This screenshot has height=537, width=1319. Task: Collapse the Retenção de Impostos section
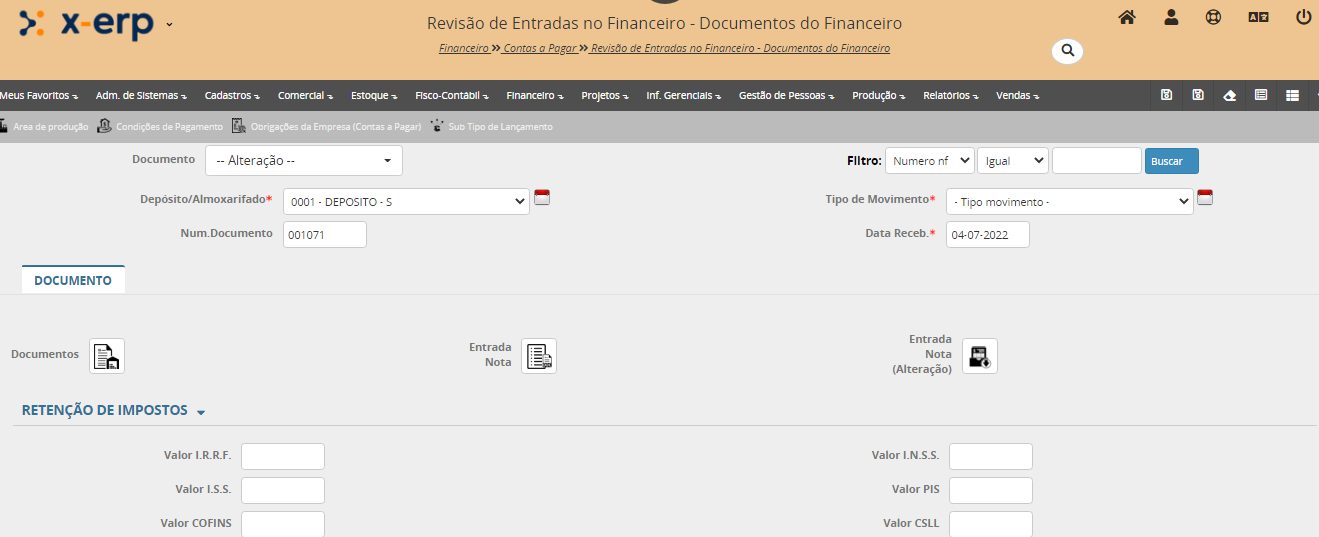201,412
